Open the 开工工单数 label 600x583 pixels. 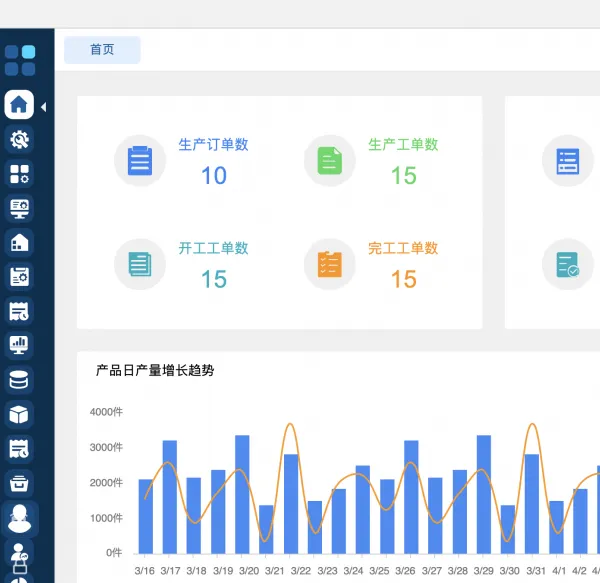(x=214, y=248)
